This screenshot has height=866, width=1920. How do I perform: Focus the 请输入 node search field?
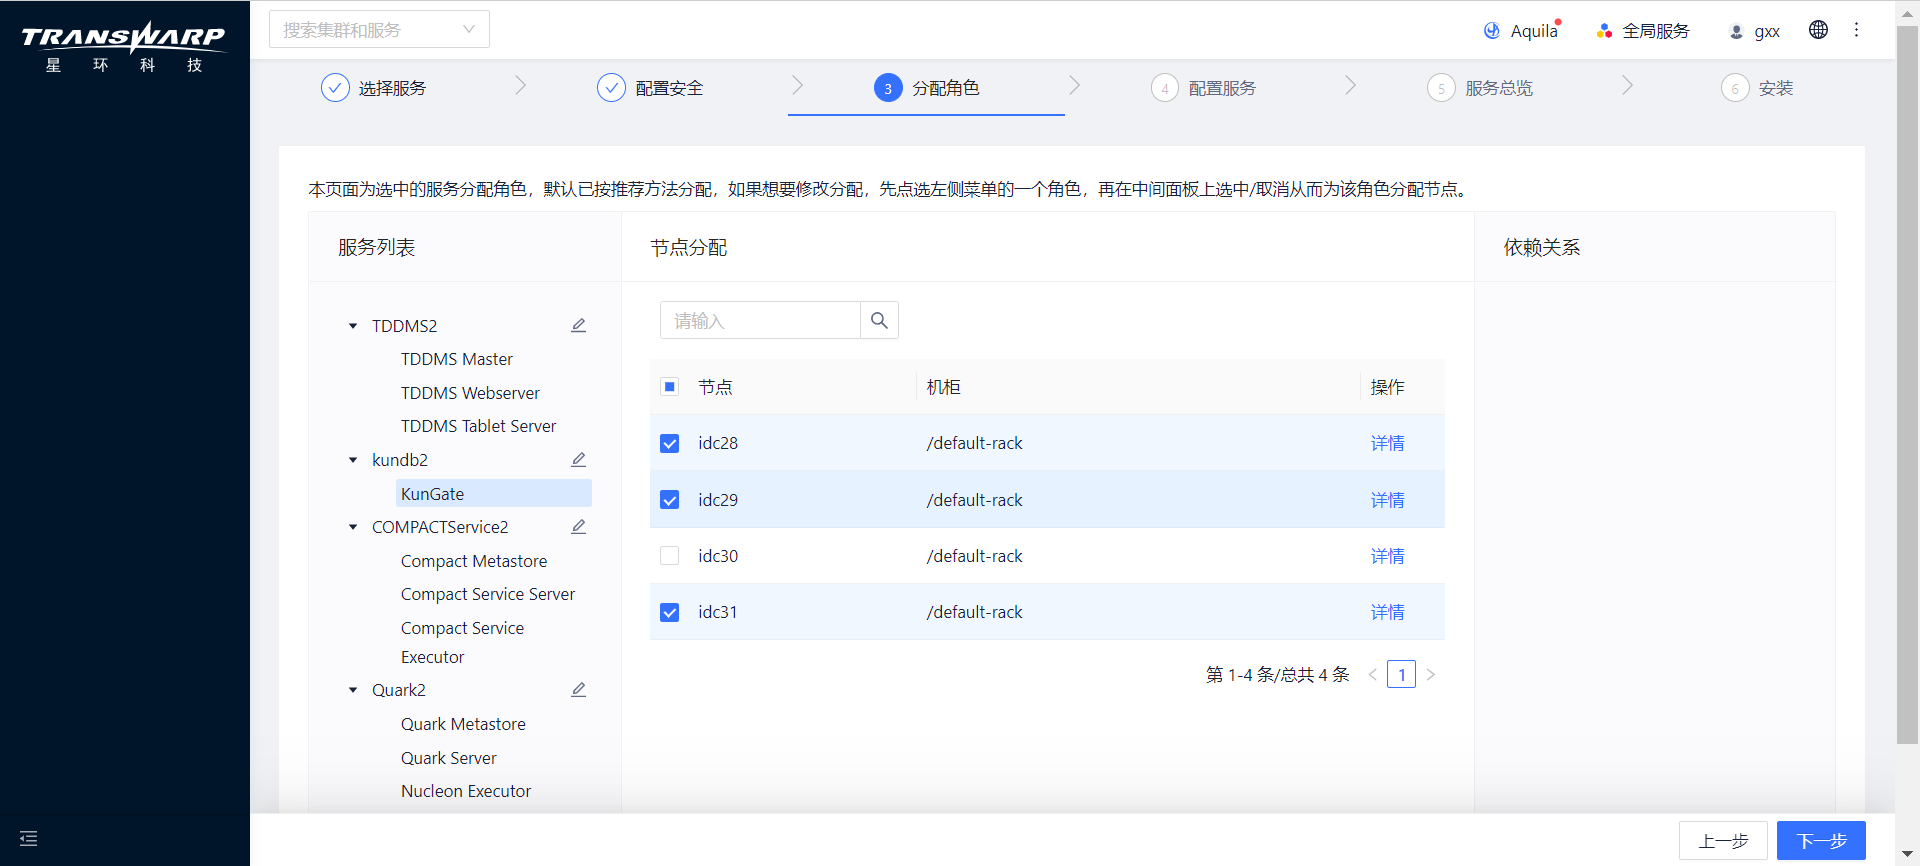click(x=760, y=320)
